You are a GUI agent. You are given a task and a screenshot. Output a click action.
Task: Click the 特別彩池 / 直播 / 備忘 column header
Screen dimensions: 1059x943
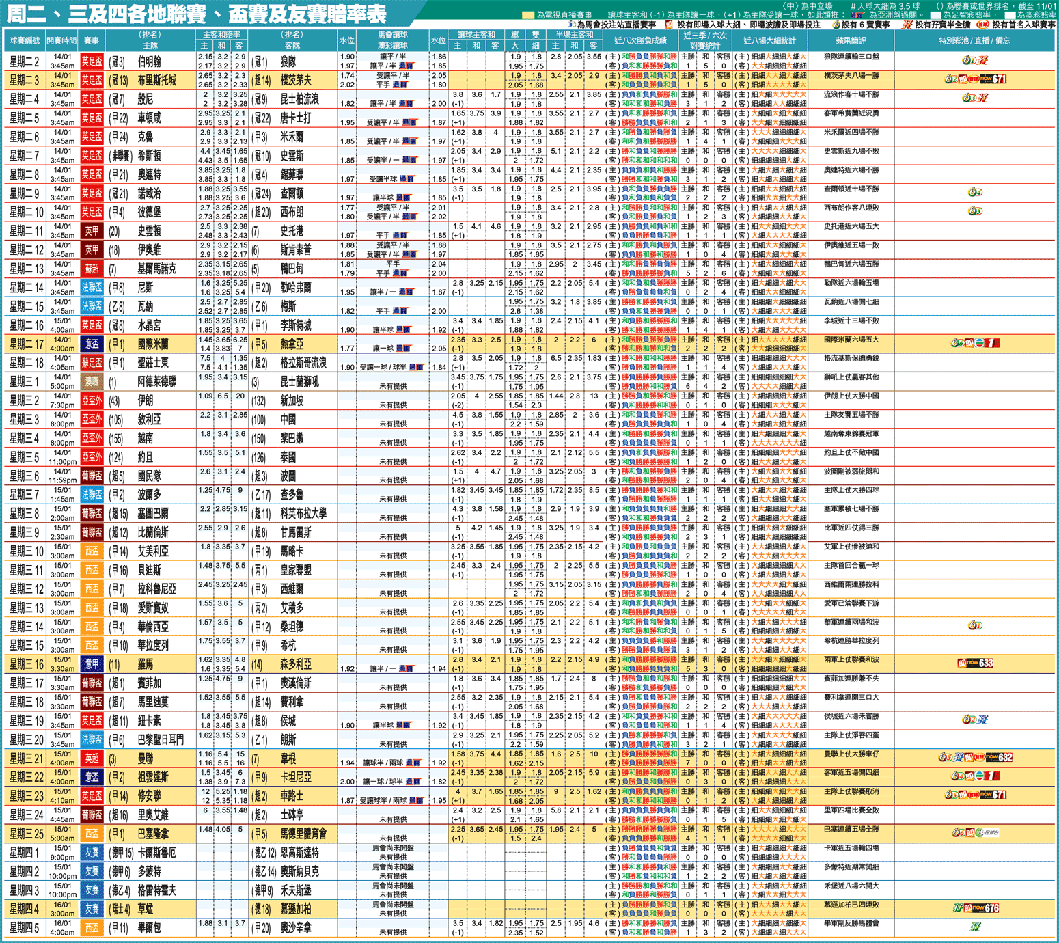coord(974,40)
